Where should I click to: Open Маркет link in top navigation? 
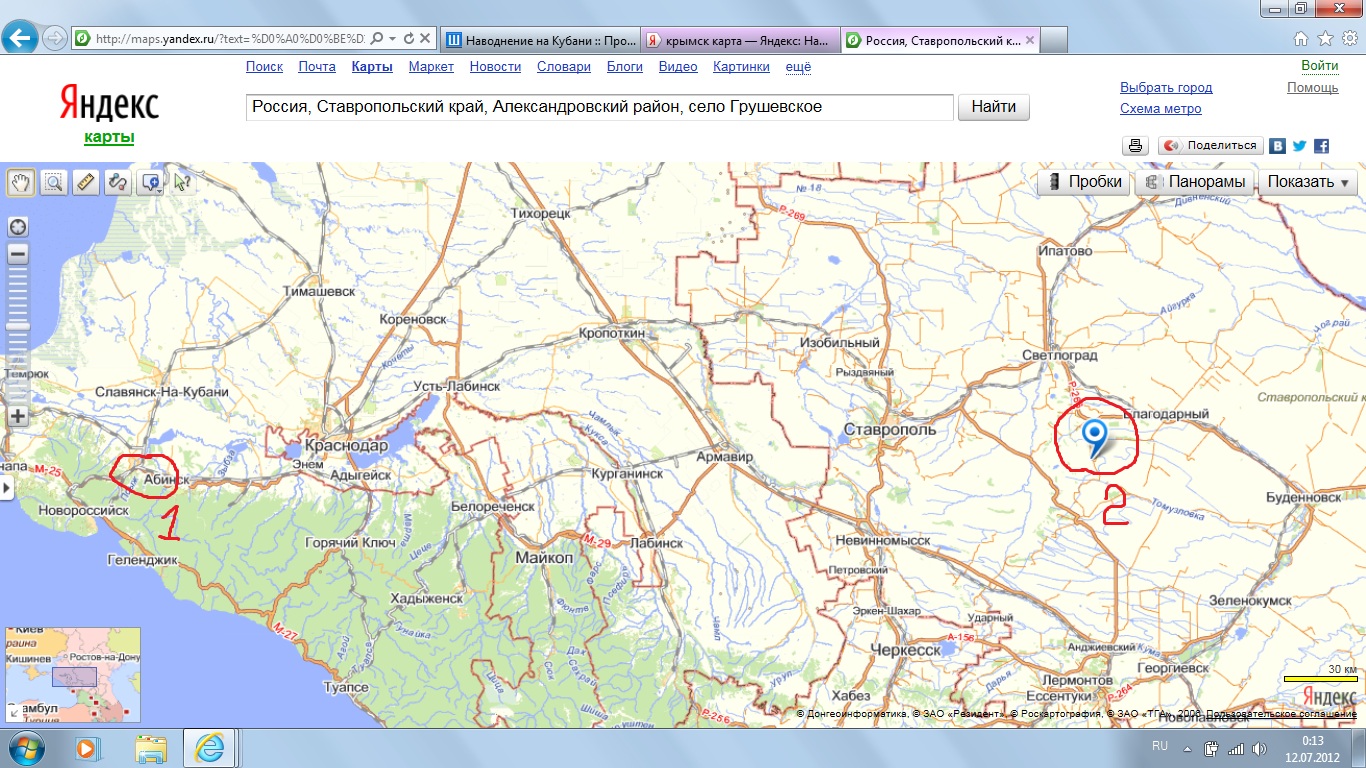[x=431, y=67]
